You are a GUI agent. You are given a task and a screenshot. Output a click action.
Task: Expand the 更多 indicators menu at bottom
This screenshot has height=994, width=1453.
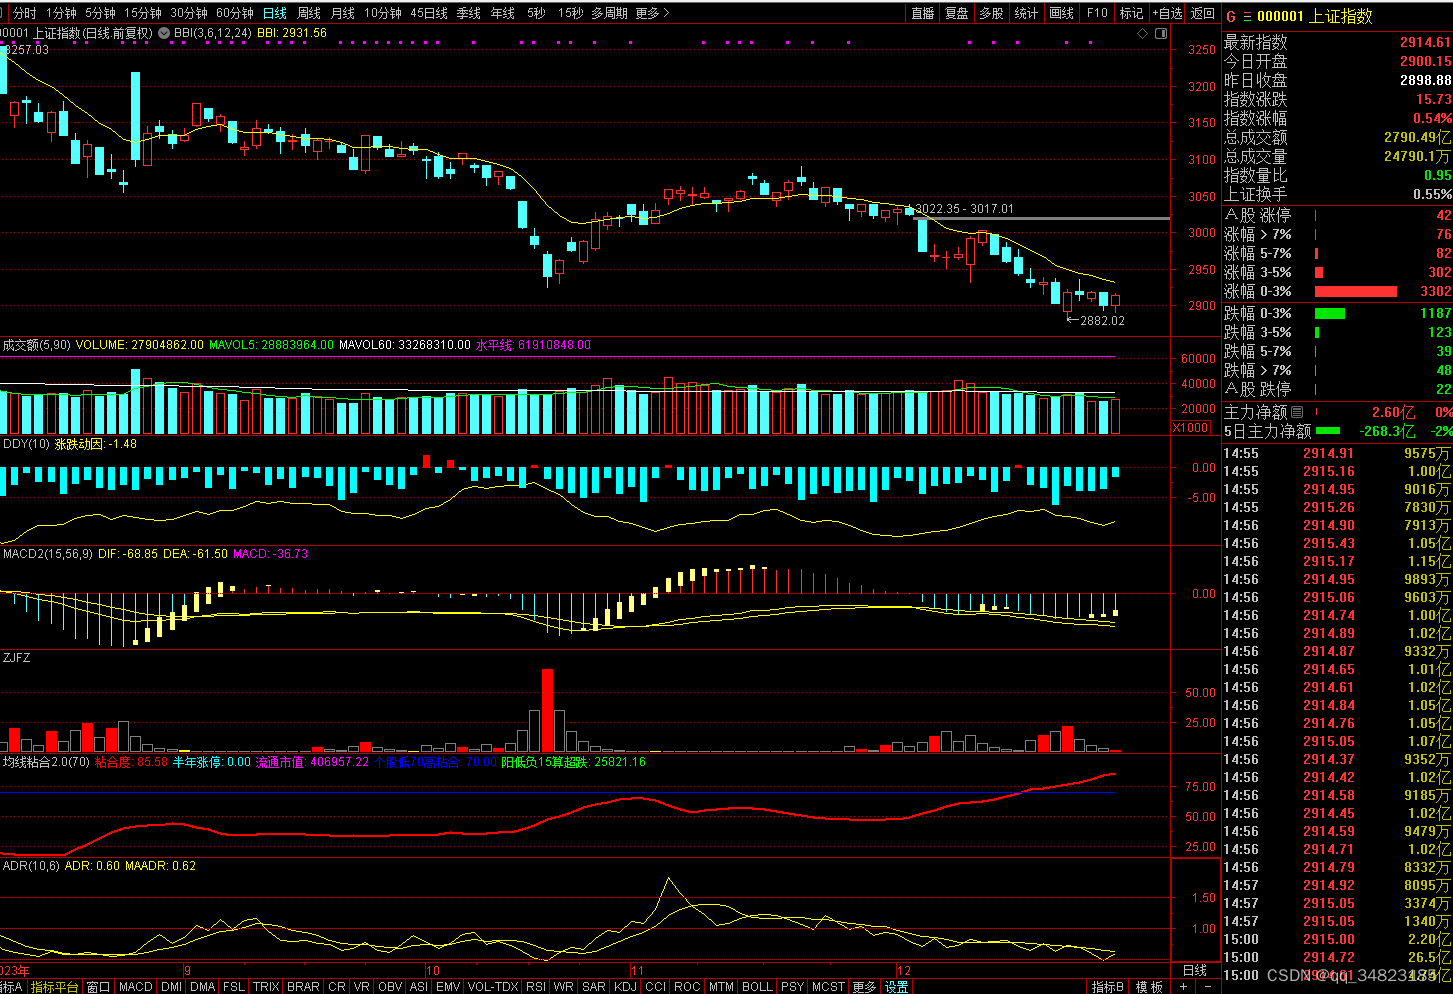[x=865, y=987]
